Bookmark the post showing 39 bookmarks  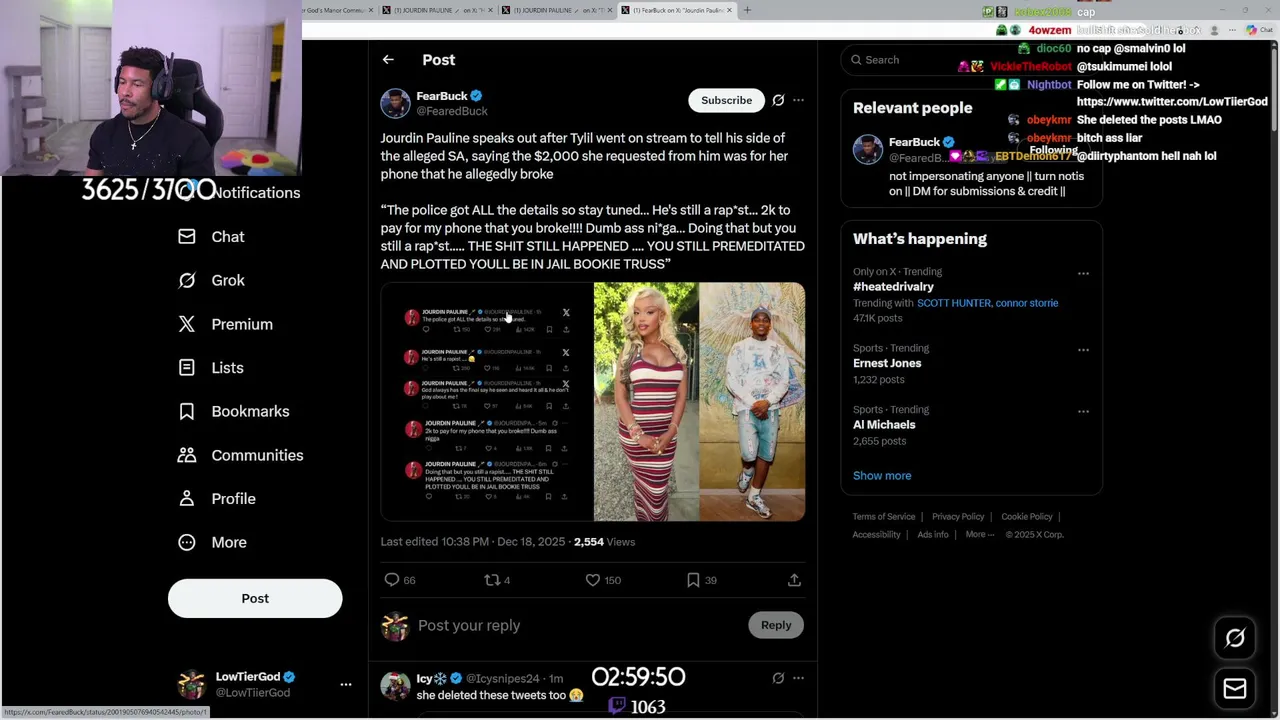(x=693, y=580)
